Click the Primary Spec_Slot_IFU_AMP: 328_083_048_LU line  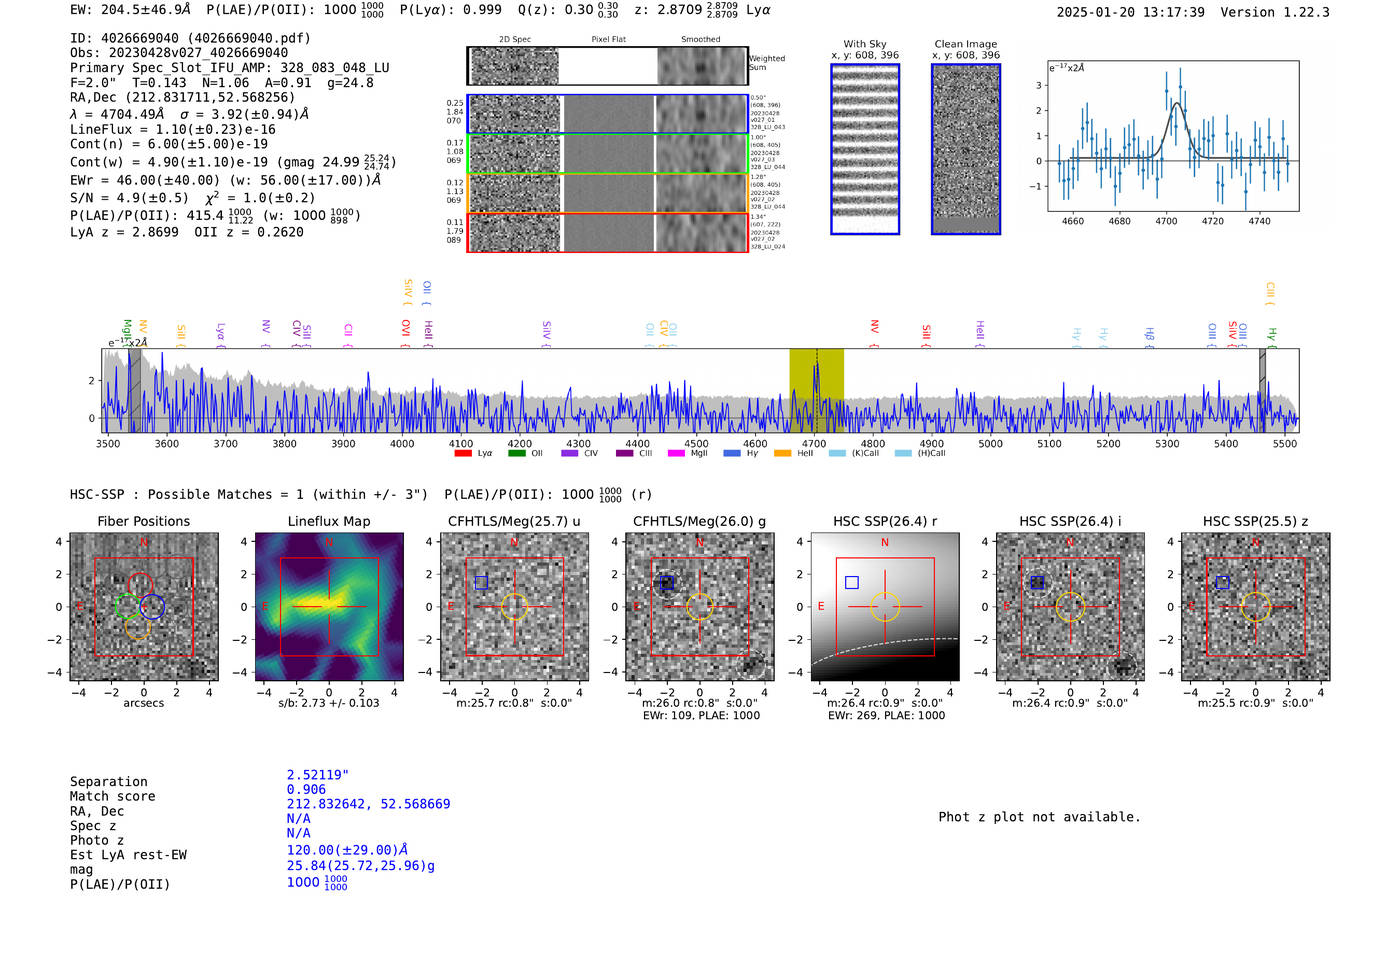click(x=230, y=68)
